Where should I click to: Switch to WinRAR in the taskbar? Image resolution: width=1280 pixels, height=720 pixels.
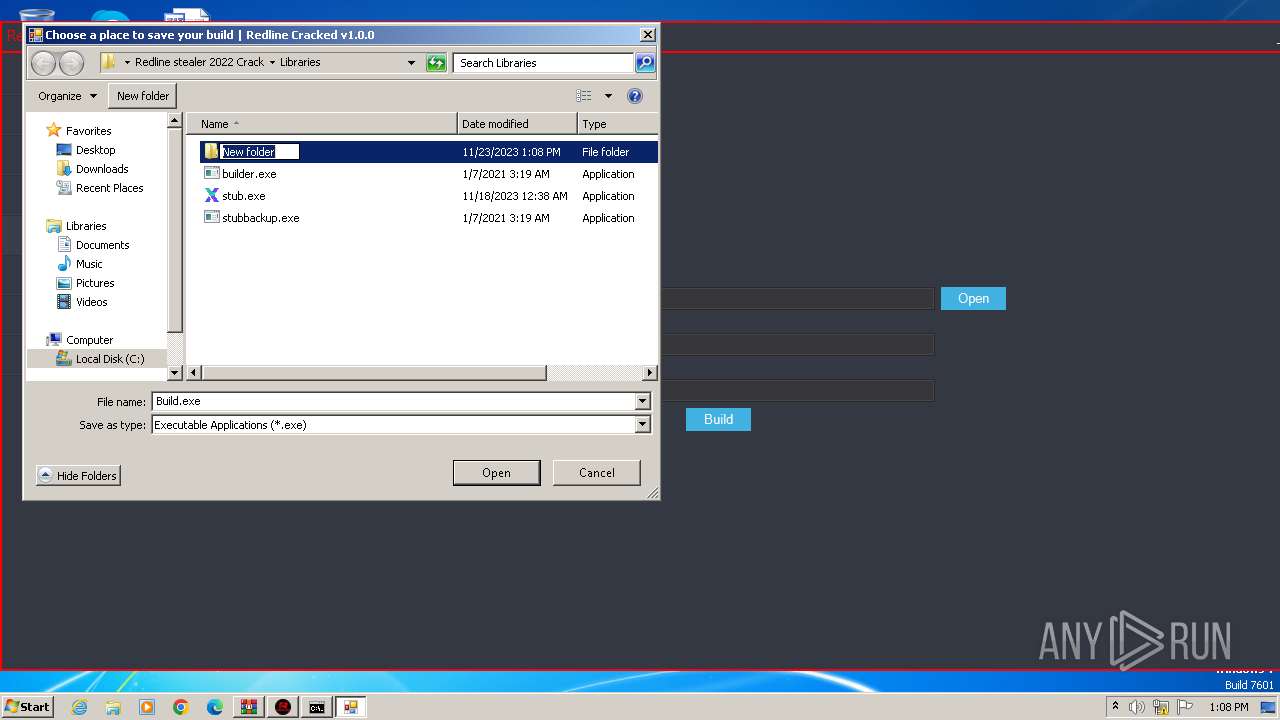249,707
